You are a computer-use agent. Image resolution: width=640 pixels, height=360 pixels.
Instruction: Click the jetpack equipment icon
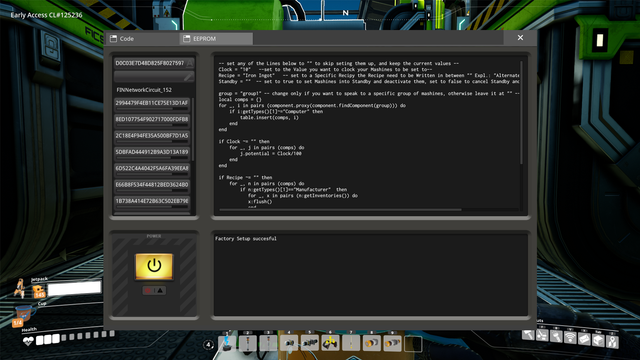pyautogui.click(x=20, y=288)
